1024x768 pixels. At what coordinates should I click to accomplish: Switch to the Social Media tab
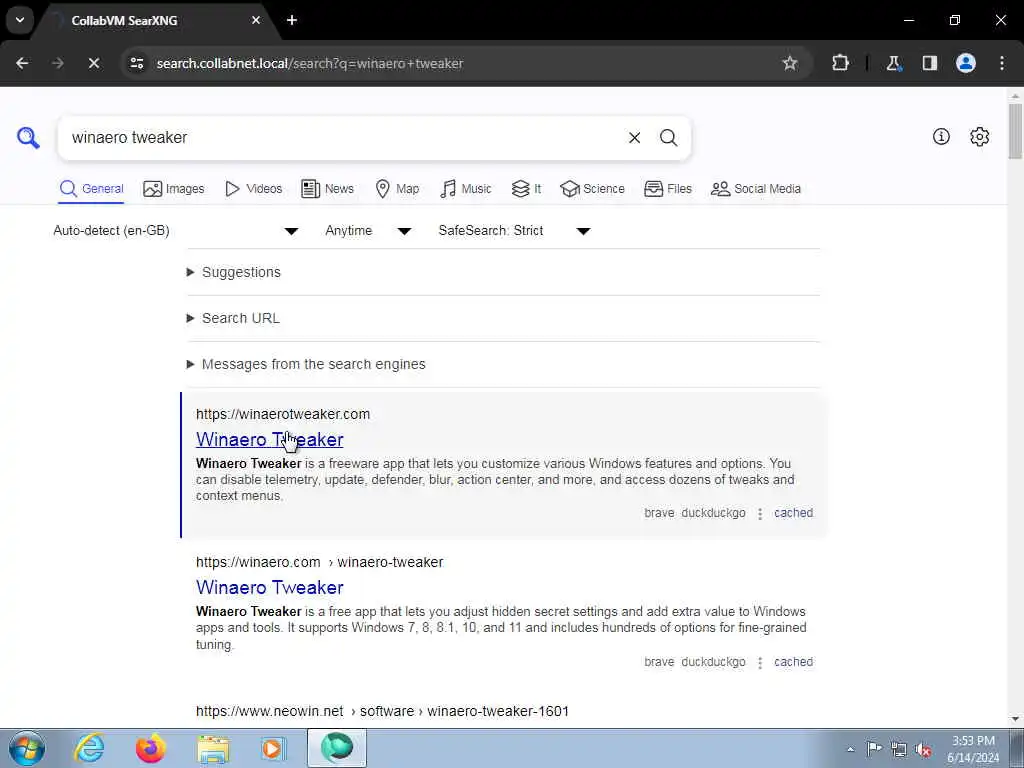[x=756, y=189]
